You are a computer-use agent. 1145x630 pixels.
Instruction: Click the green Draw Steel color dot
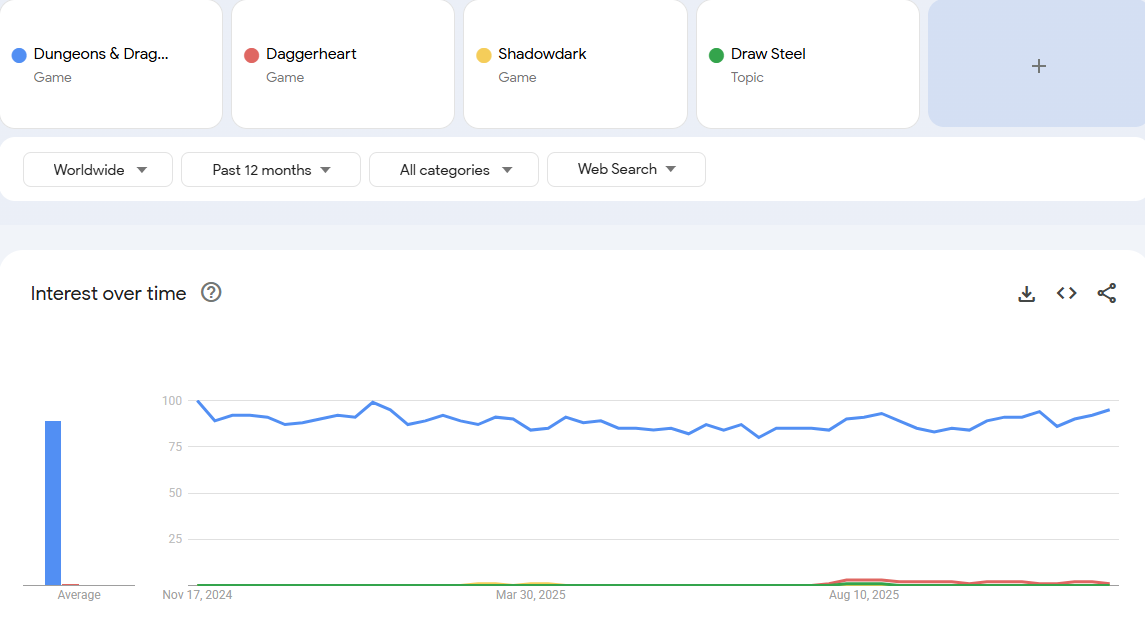[716, 55]
